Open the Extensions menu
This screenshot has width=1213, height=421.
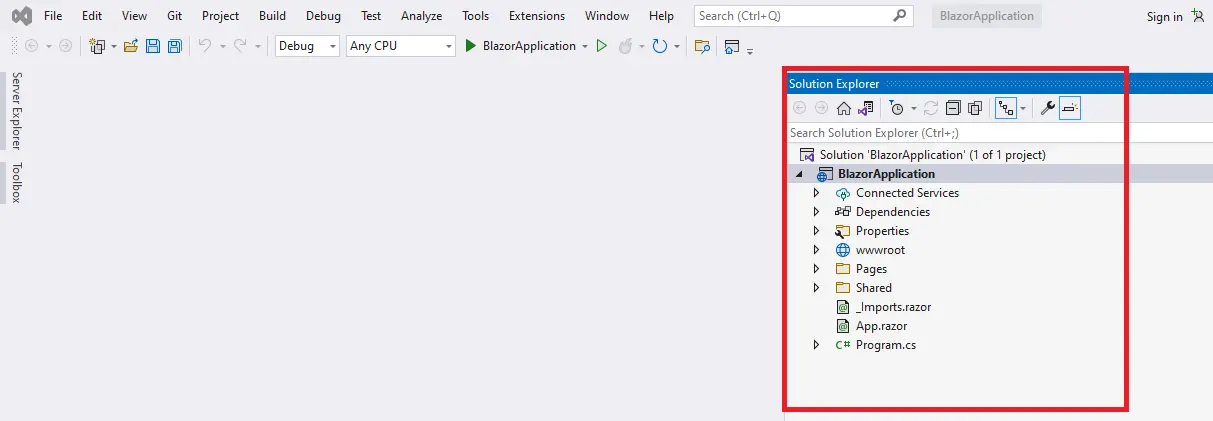tap(537, 16)
